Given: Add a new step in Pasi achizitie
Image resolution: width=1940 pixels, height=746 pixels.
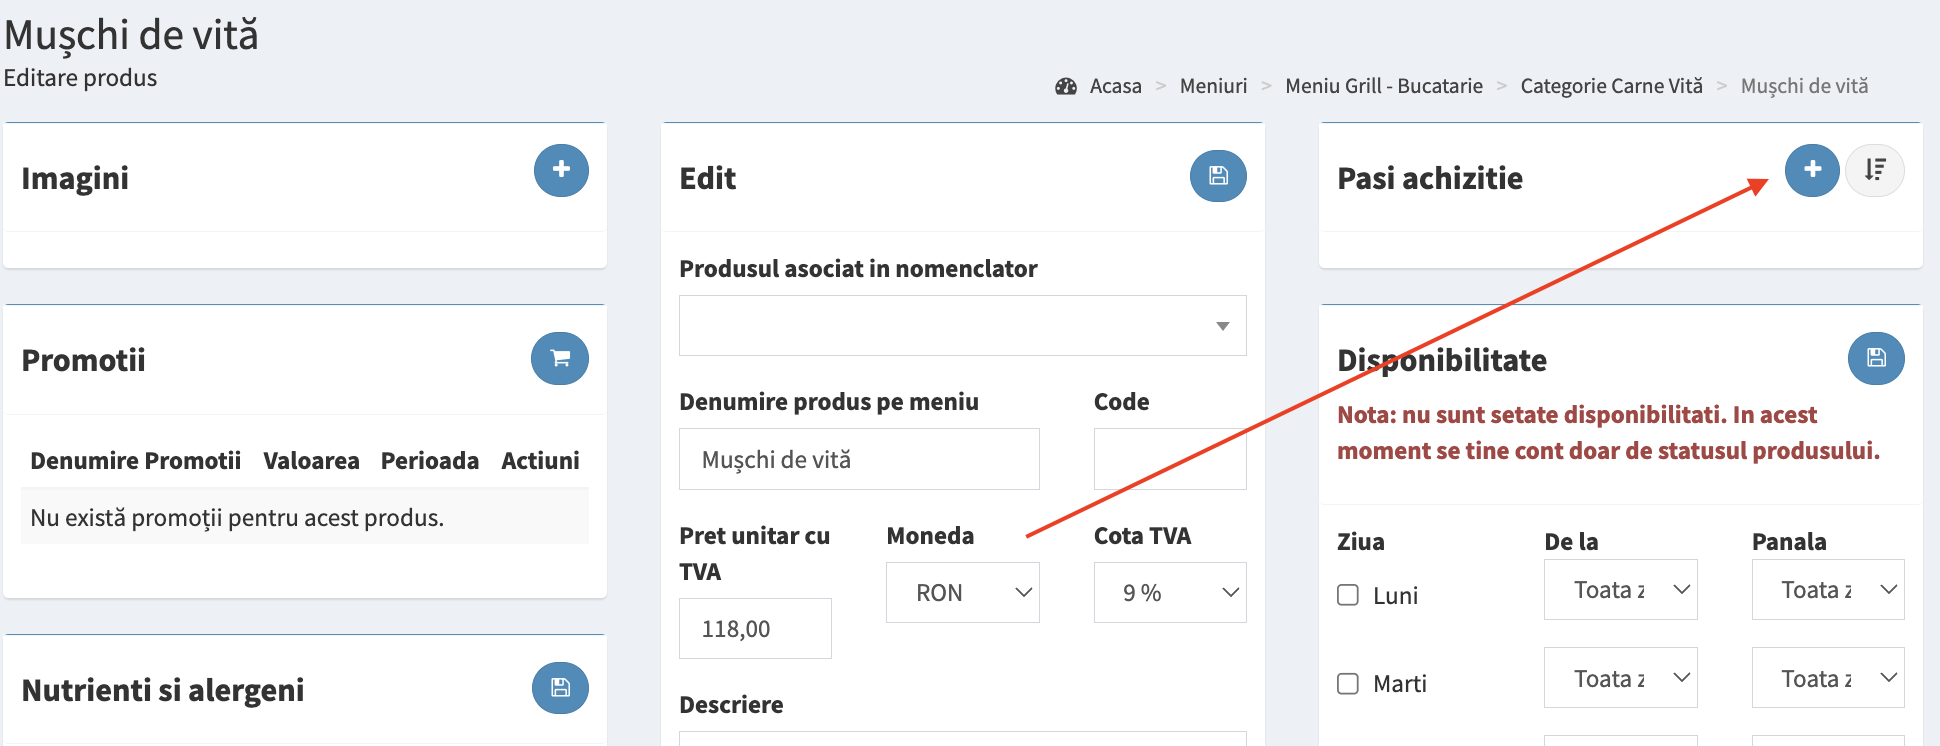Looking at the screenshot, I should [x=1812, y=170].
